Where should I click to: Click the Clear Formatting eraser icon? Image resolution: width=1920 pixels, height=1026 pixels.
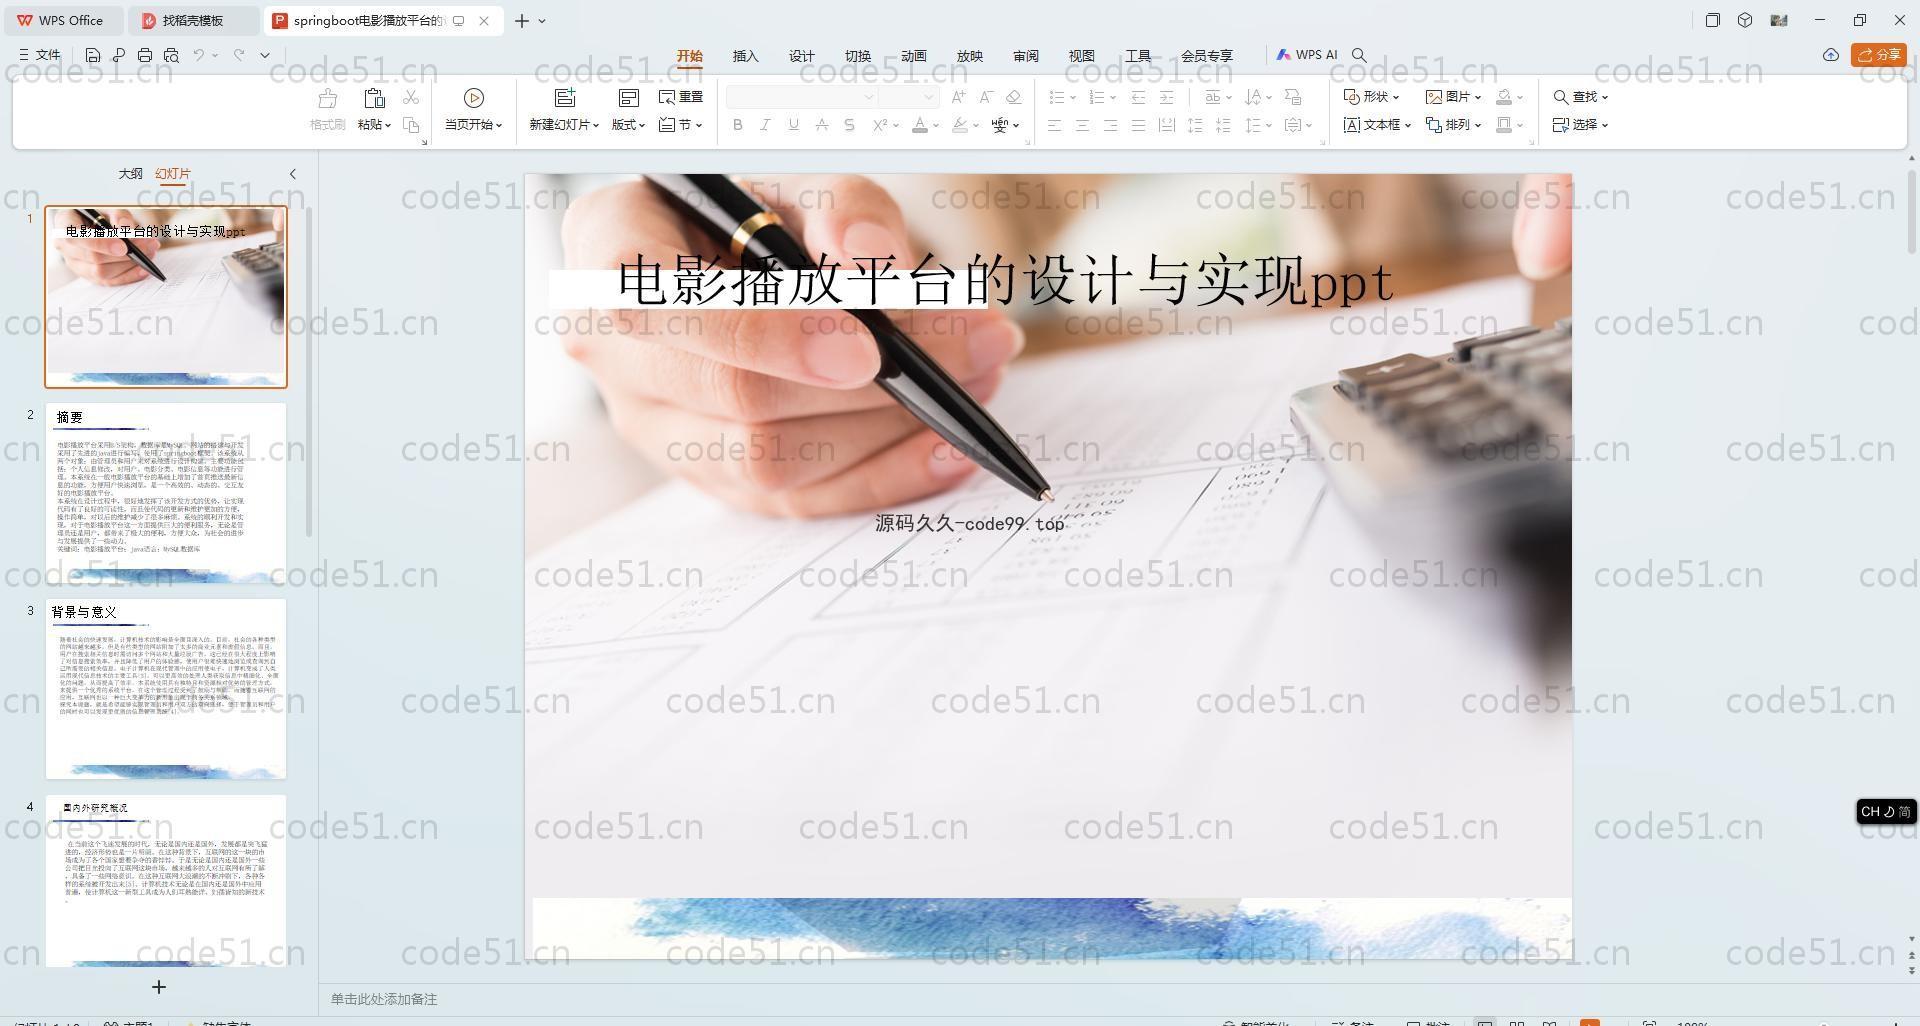(x=1014, y=97)
